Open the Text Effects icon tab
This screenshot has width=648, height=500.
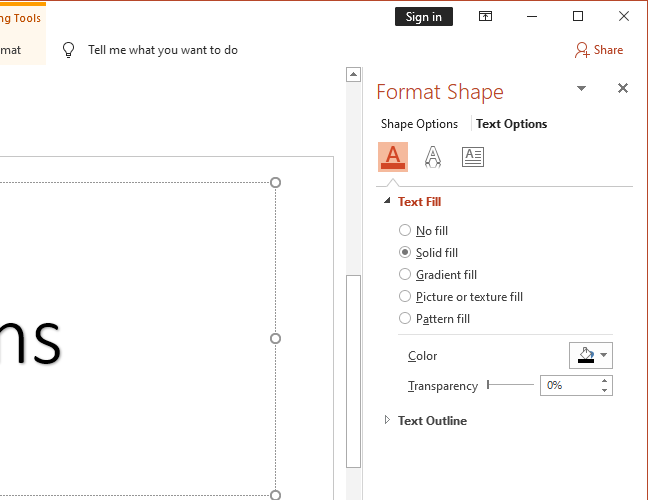[433, 156]
